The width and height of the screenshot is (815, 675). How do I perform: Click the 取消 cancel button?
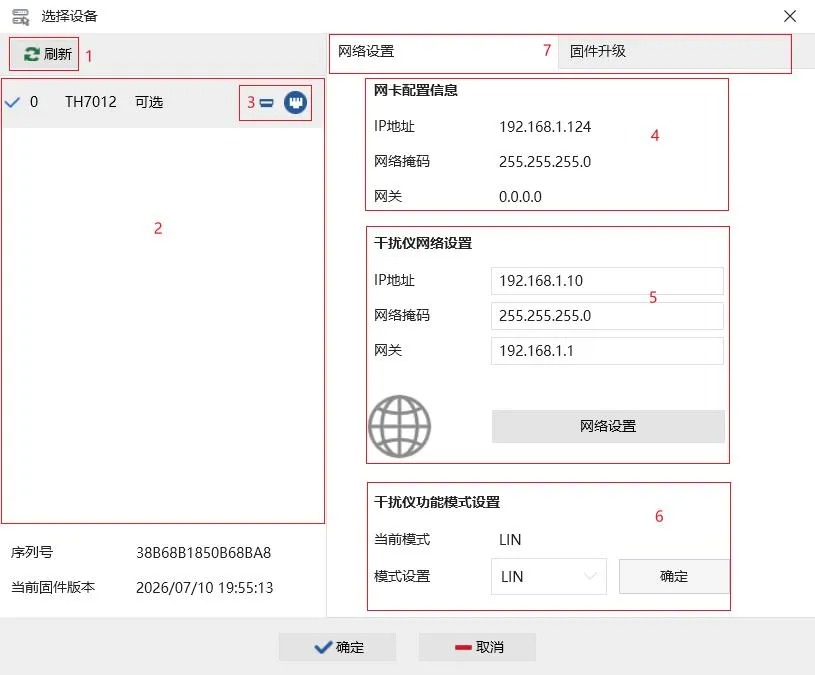coord(477,647)
